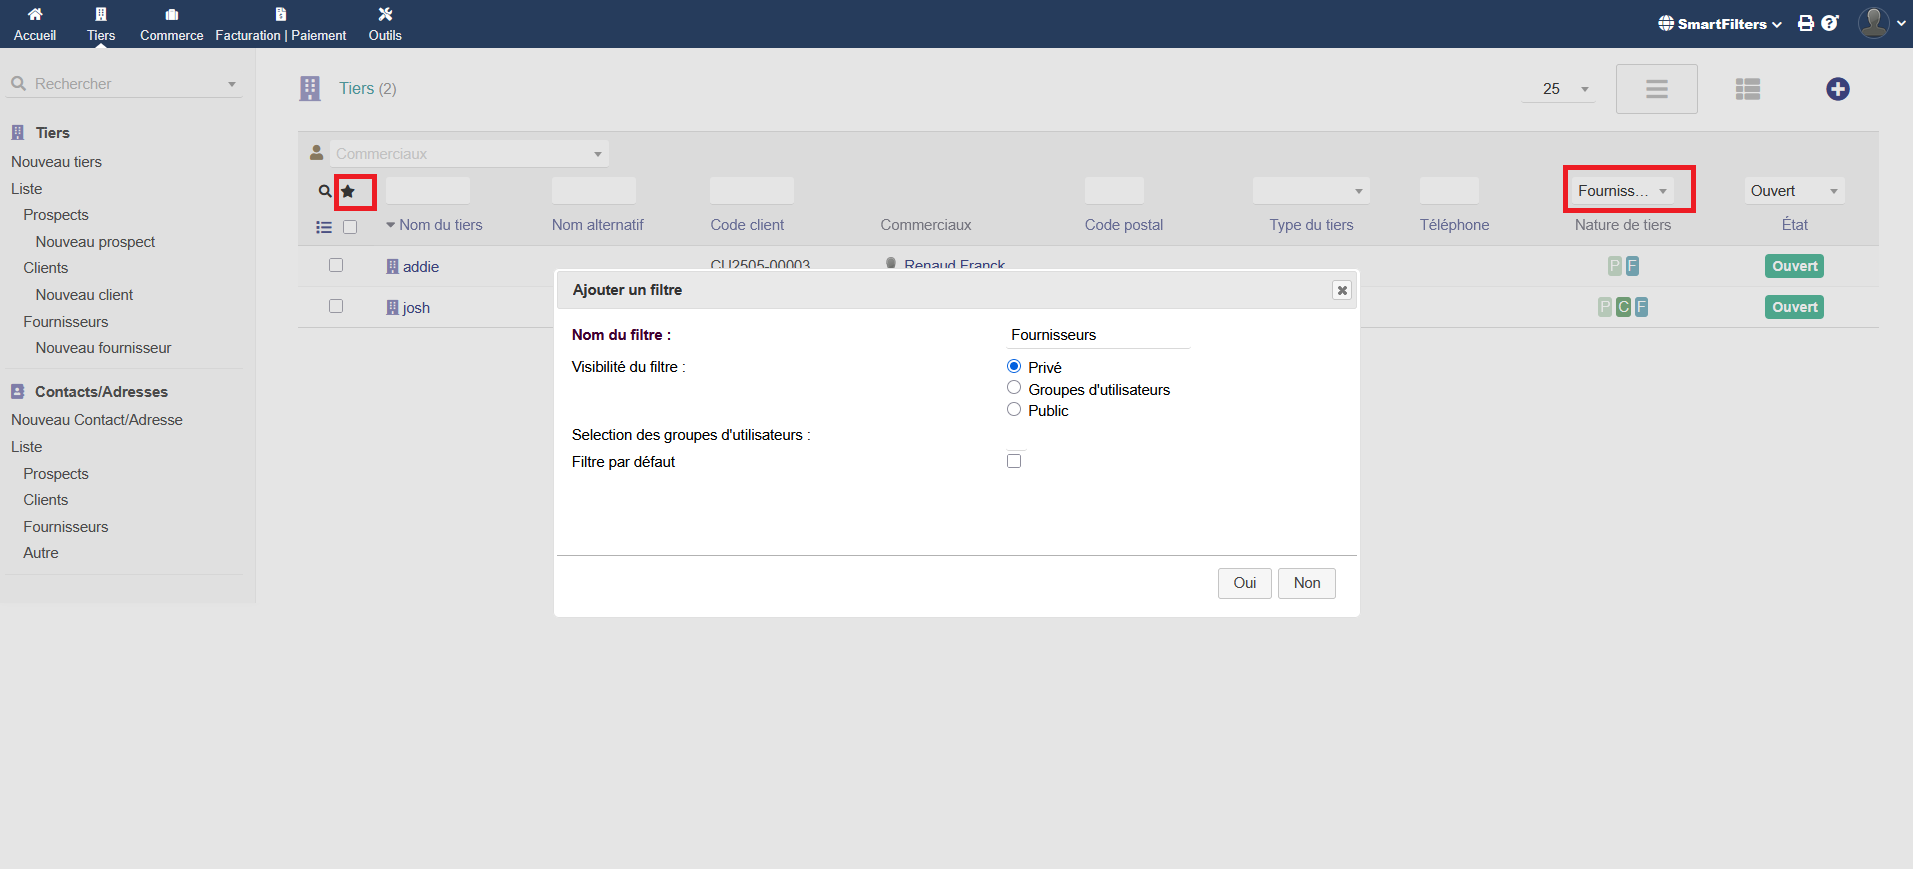Click the star bookmark filter icon

tap(348, 191)
